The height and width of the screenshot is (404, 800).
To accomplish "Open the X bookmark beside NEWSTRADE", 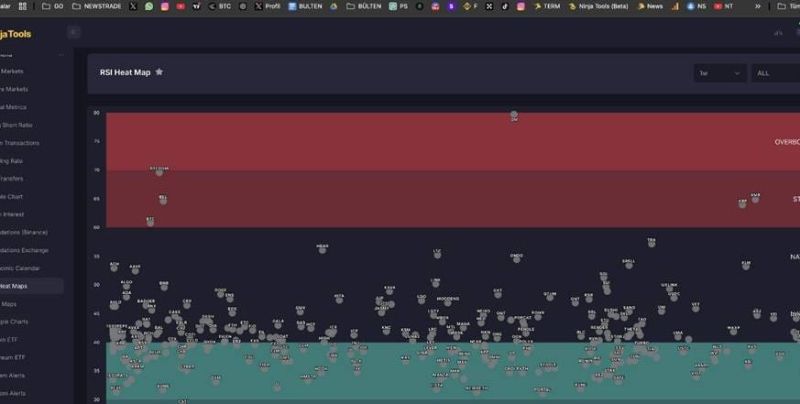I will [x=133, y=6].
